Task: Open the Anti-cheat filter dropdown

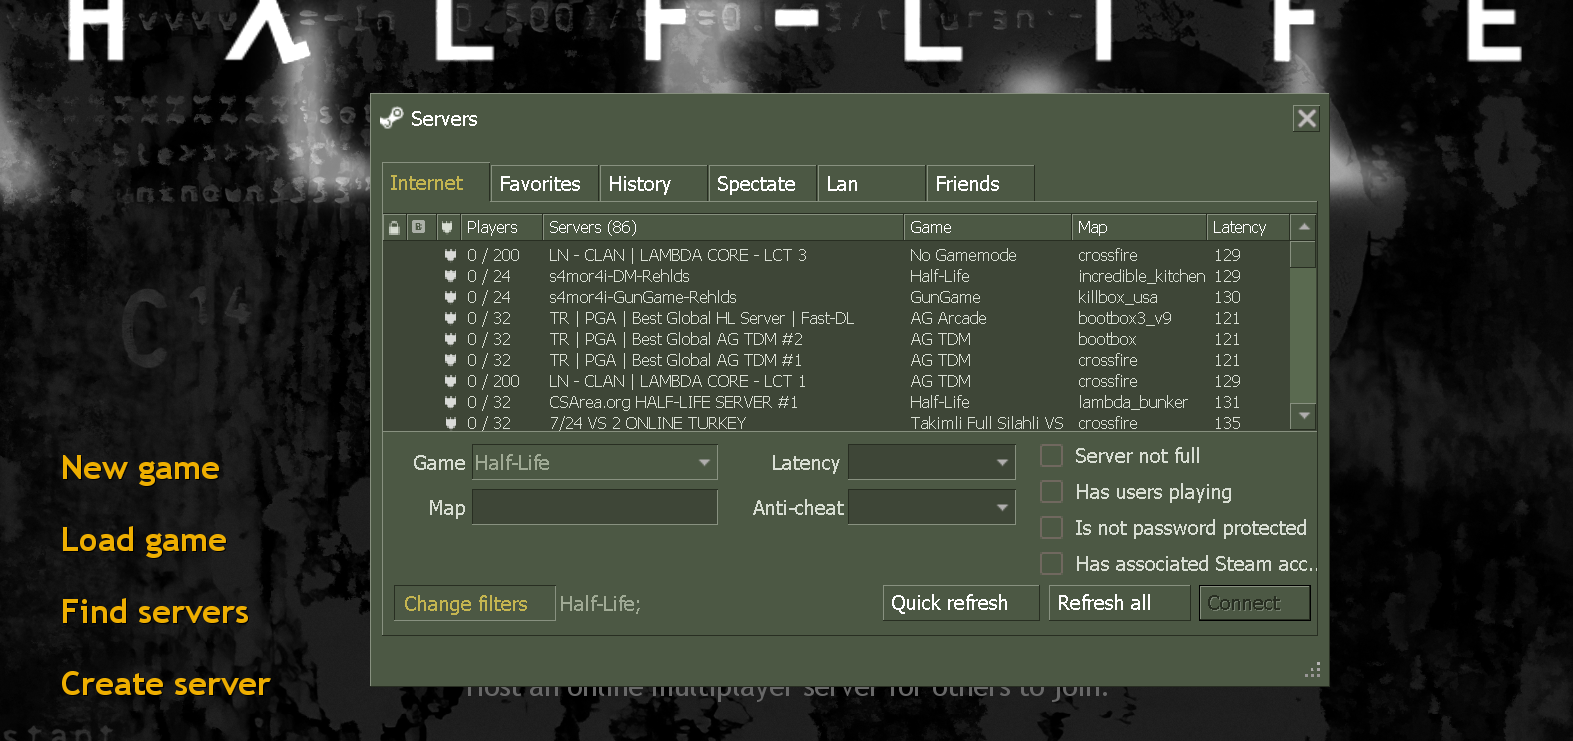Action: [931, 507]
